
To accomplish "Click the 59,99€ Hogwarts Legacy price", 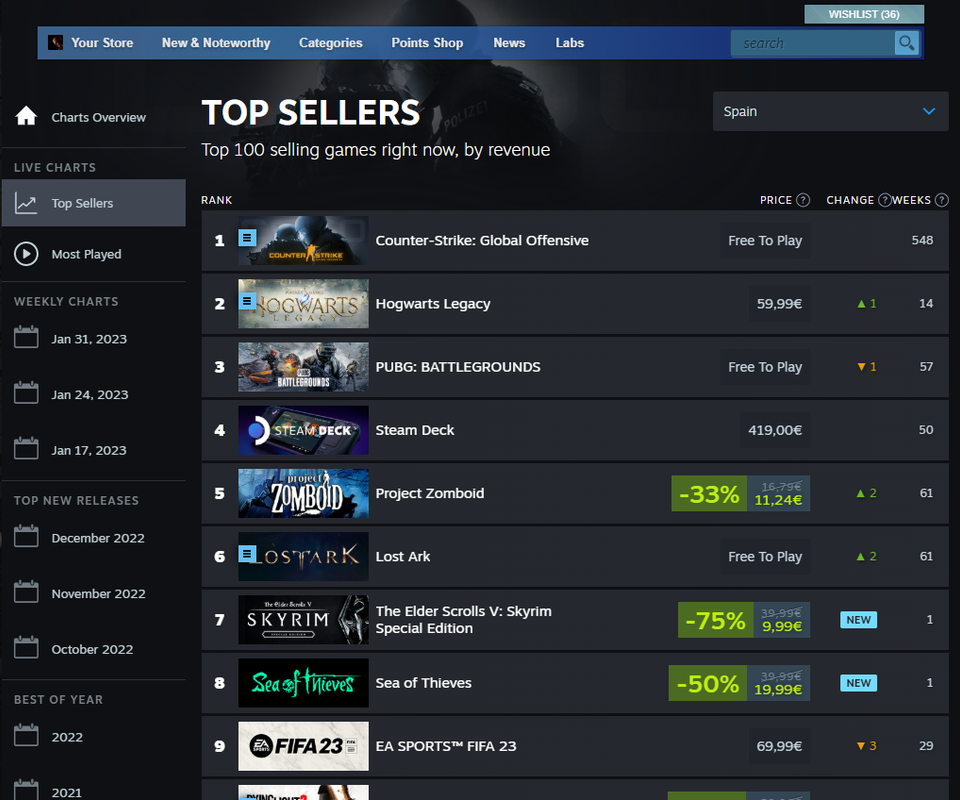I will (x=779, y=304).
